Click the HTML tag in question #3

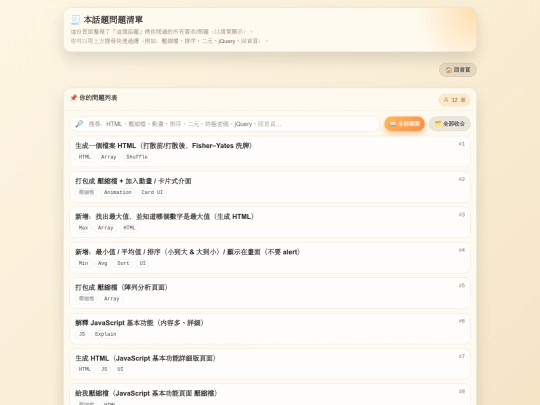pyautogui.click(x=129, y=228)
